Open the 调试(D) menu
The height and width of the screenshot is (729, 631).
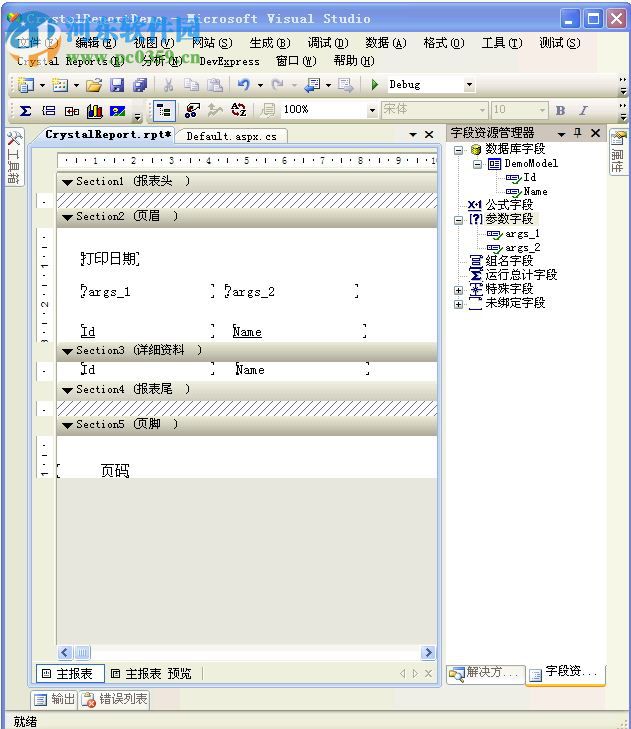(x=328, y=43)
